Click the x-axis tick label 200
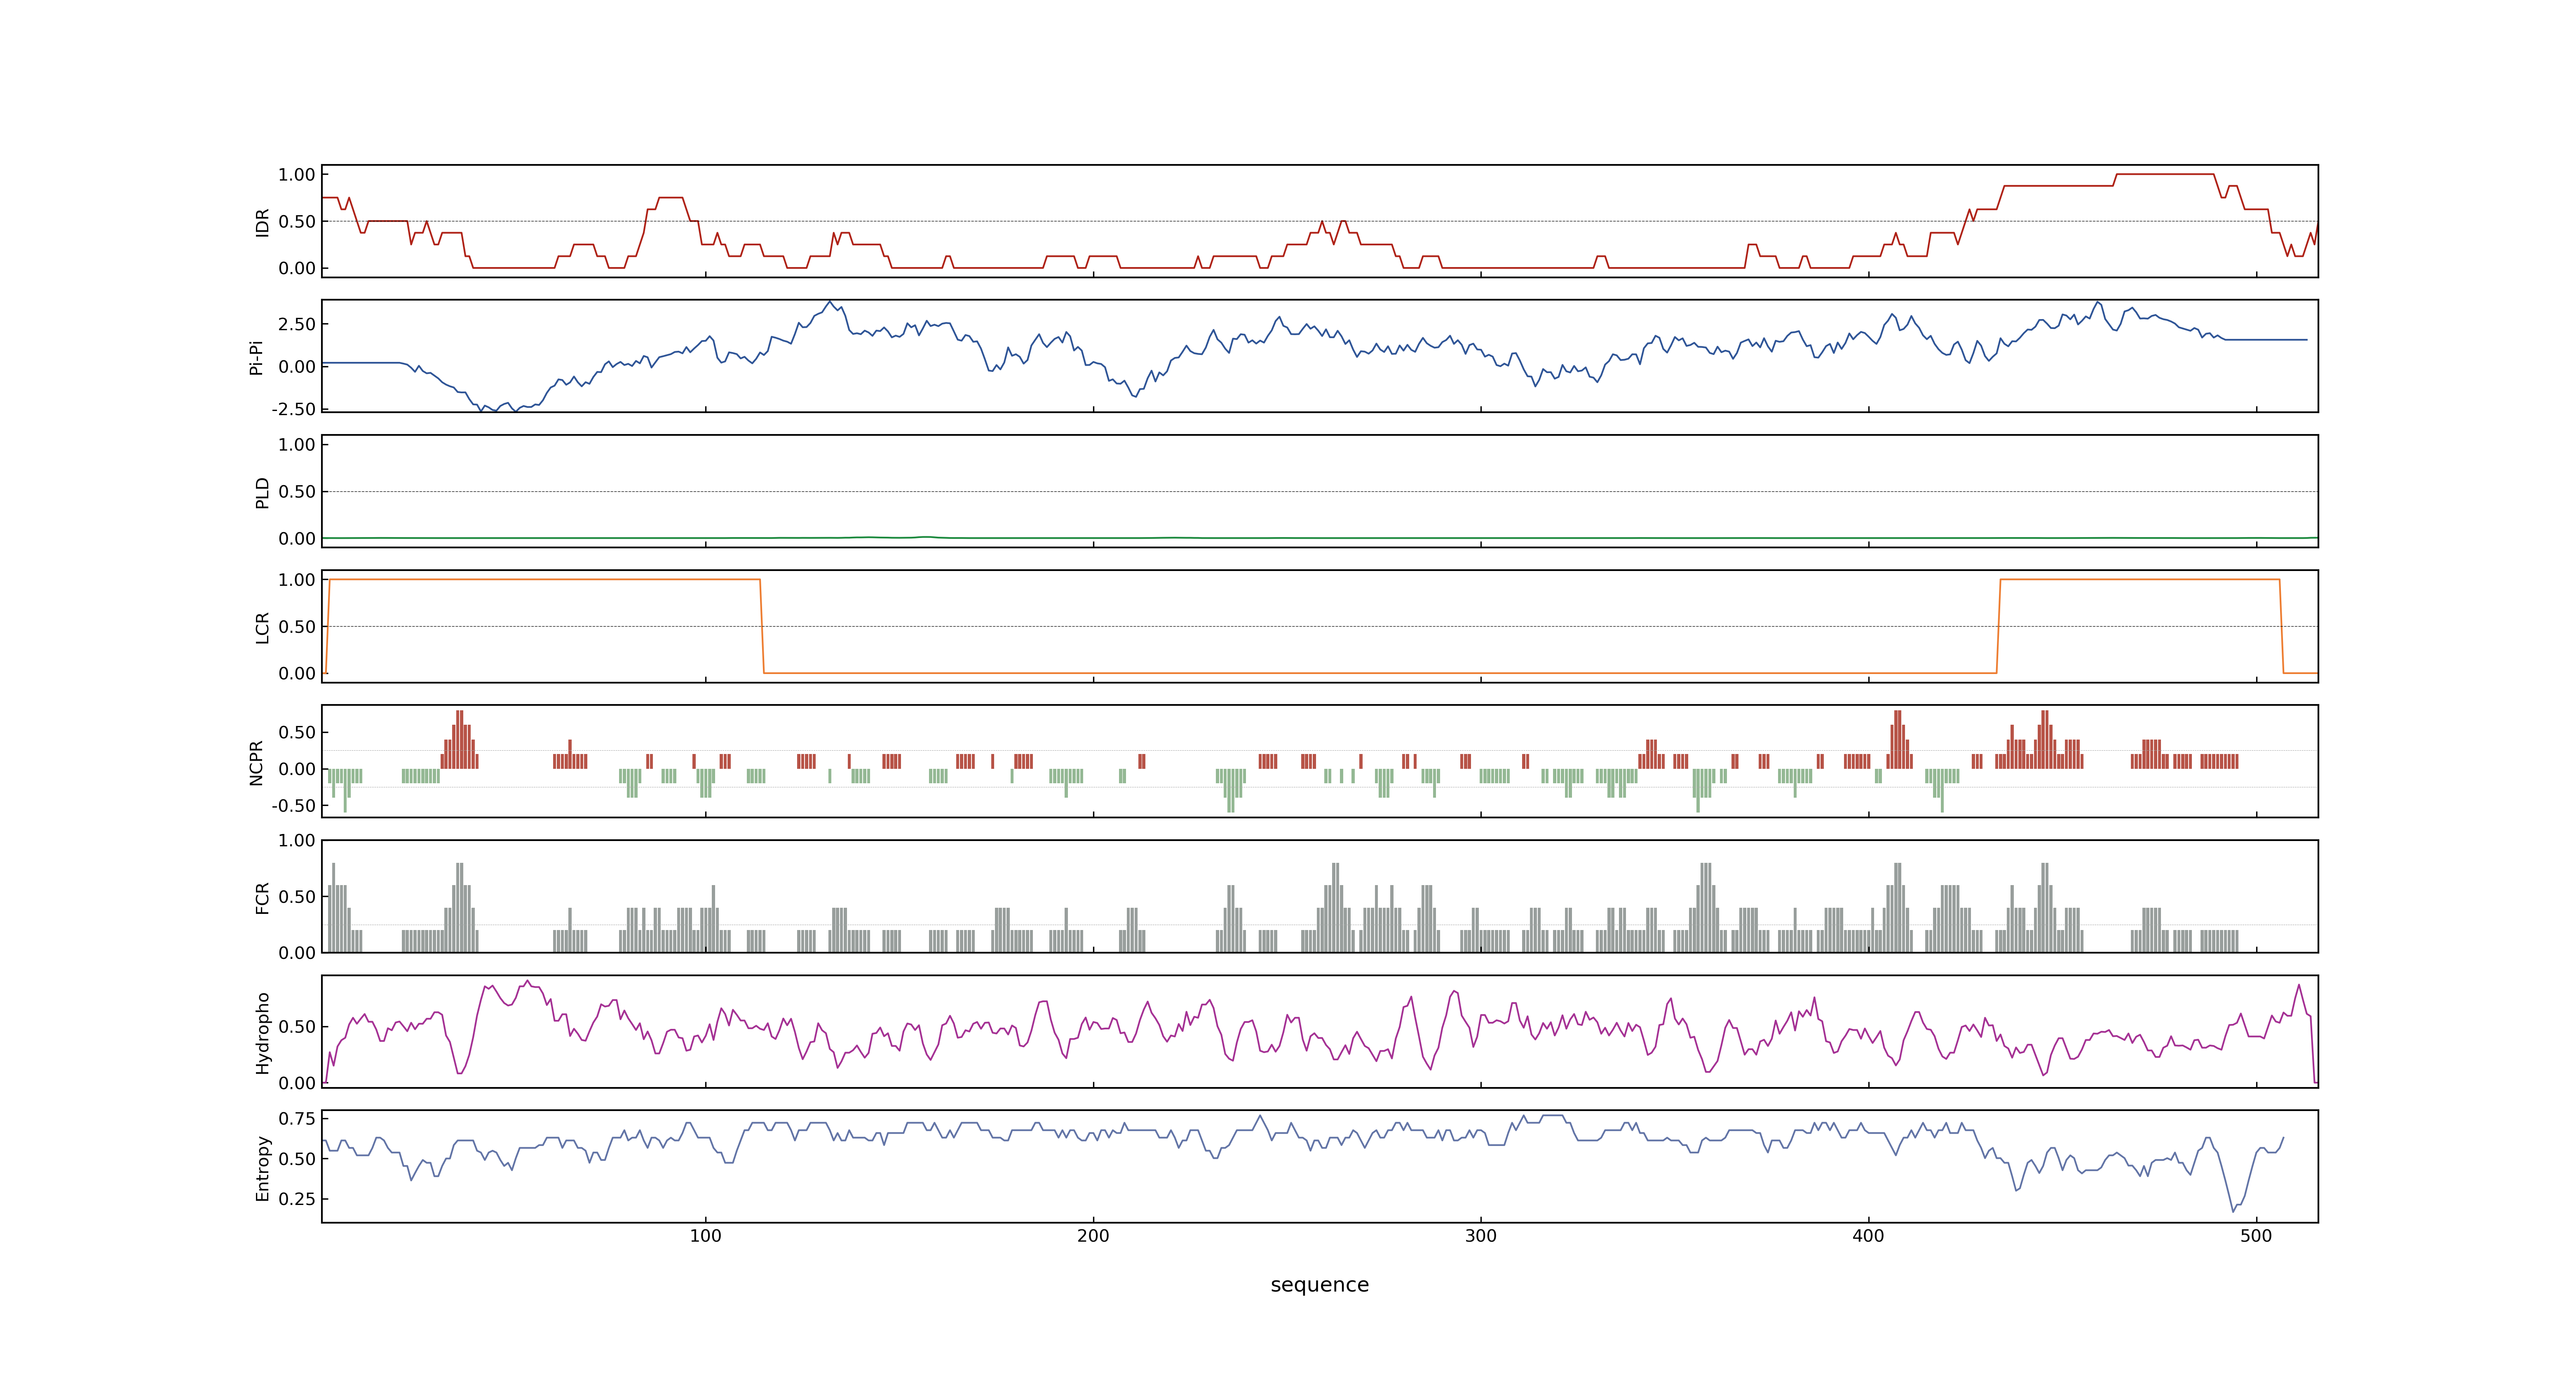Image resolution: width=2576 pixels, height=1374 pixels. tap(1093, 1236)
